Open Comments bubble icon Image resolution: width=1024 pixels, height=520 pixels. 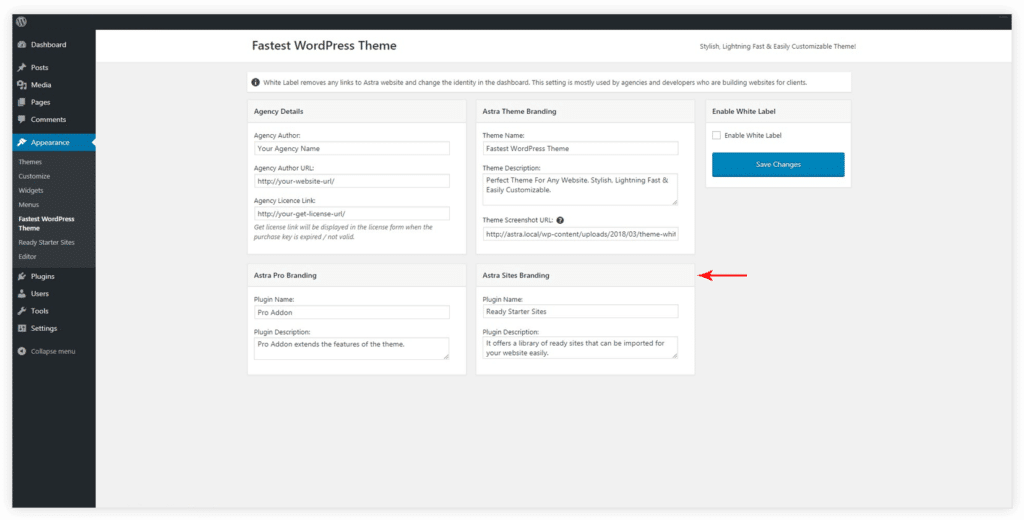pos(22,120)
